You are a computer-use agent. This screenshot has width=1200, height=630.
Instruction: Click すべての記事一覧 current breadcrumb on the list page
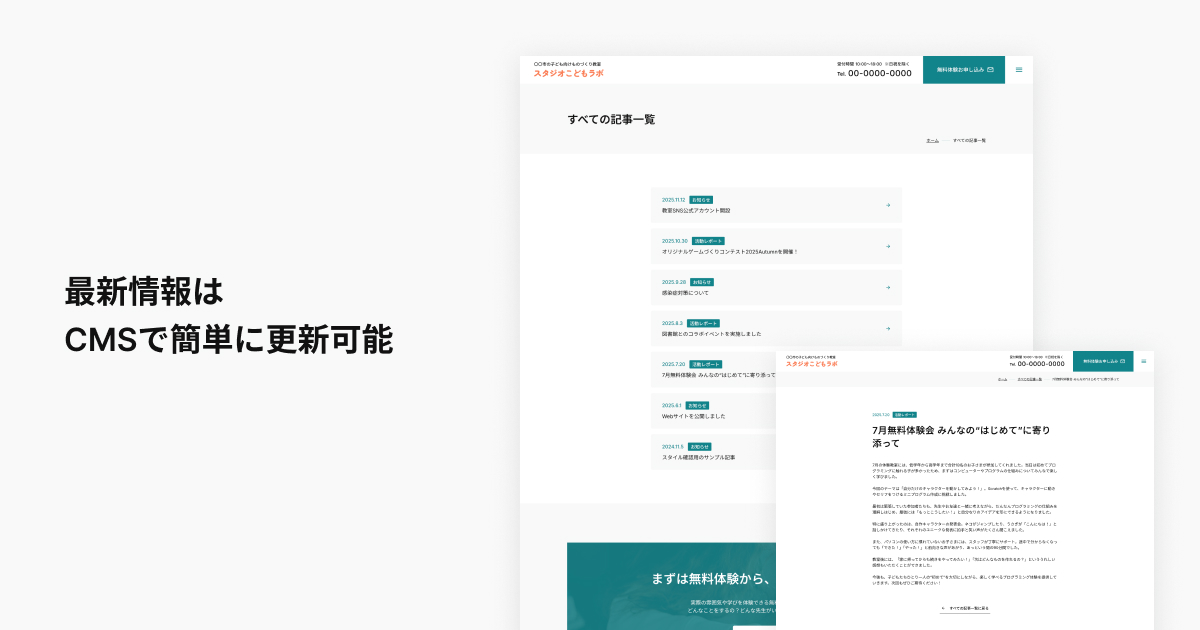coord(969,140)
